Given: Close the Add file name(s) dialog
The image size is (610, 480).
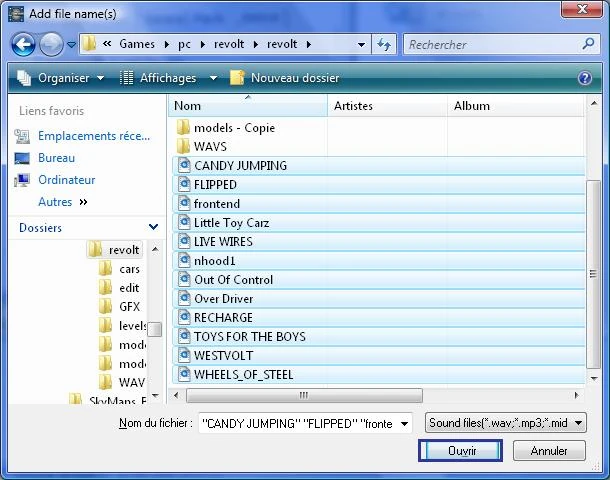Looking at the screenshot, I should pyautogui.click(x=582, y=9).
